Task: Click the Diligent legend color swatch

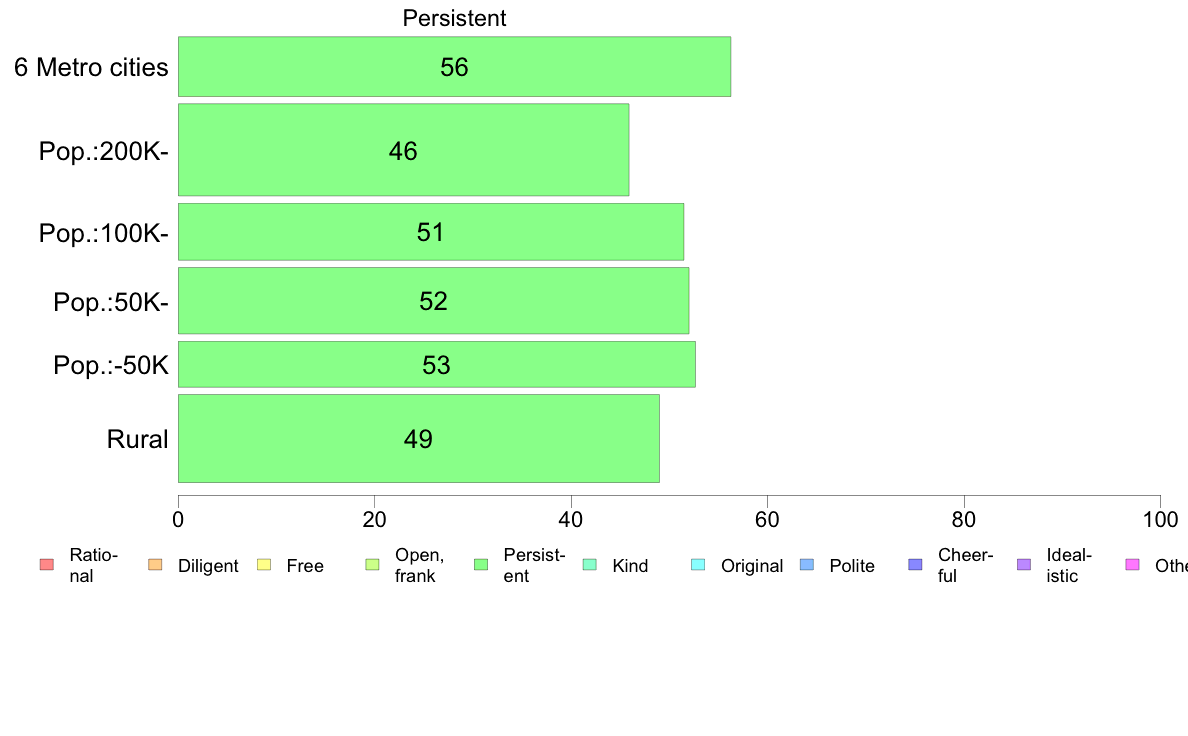Action: coord(155,565)
